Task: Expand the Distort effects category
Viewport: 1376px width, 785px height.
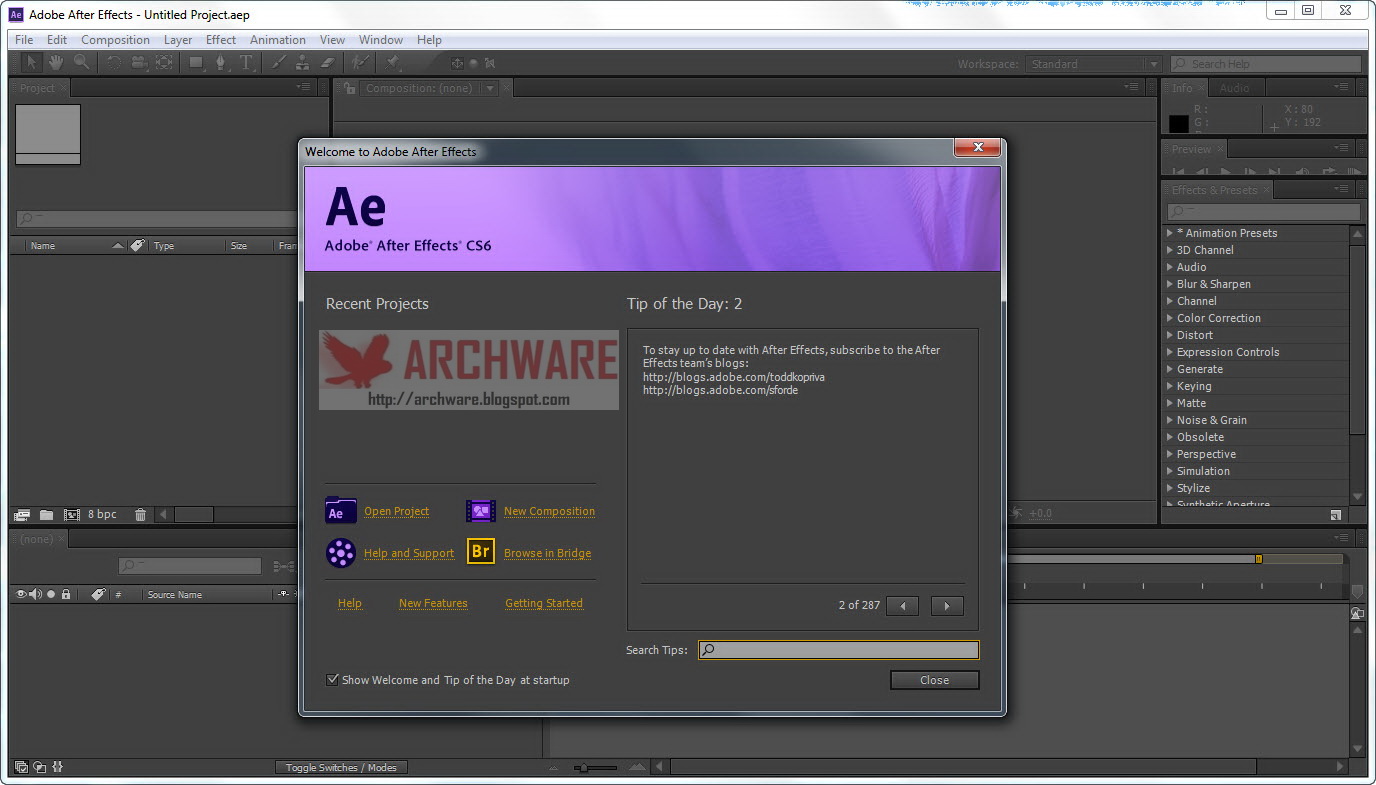Action: [x=1170, y=335]
